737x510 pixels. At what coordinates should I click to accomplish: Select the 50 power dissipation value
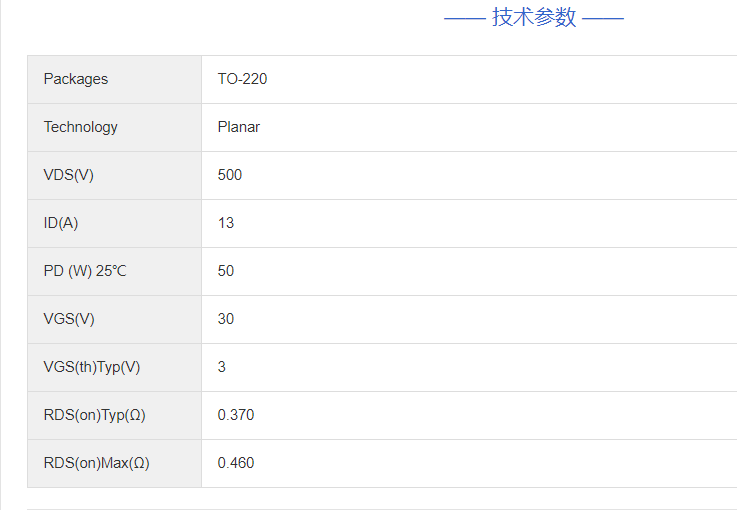(x=226, y=271)
